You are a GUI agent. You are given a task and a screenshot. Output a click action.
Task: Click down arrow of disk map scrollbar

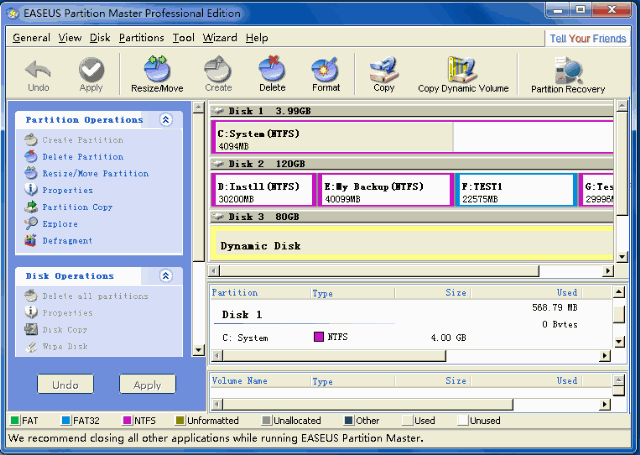[x=622, y=257]
